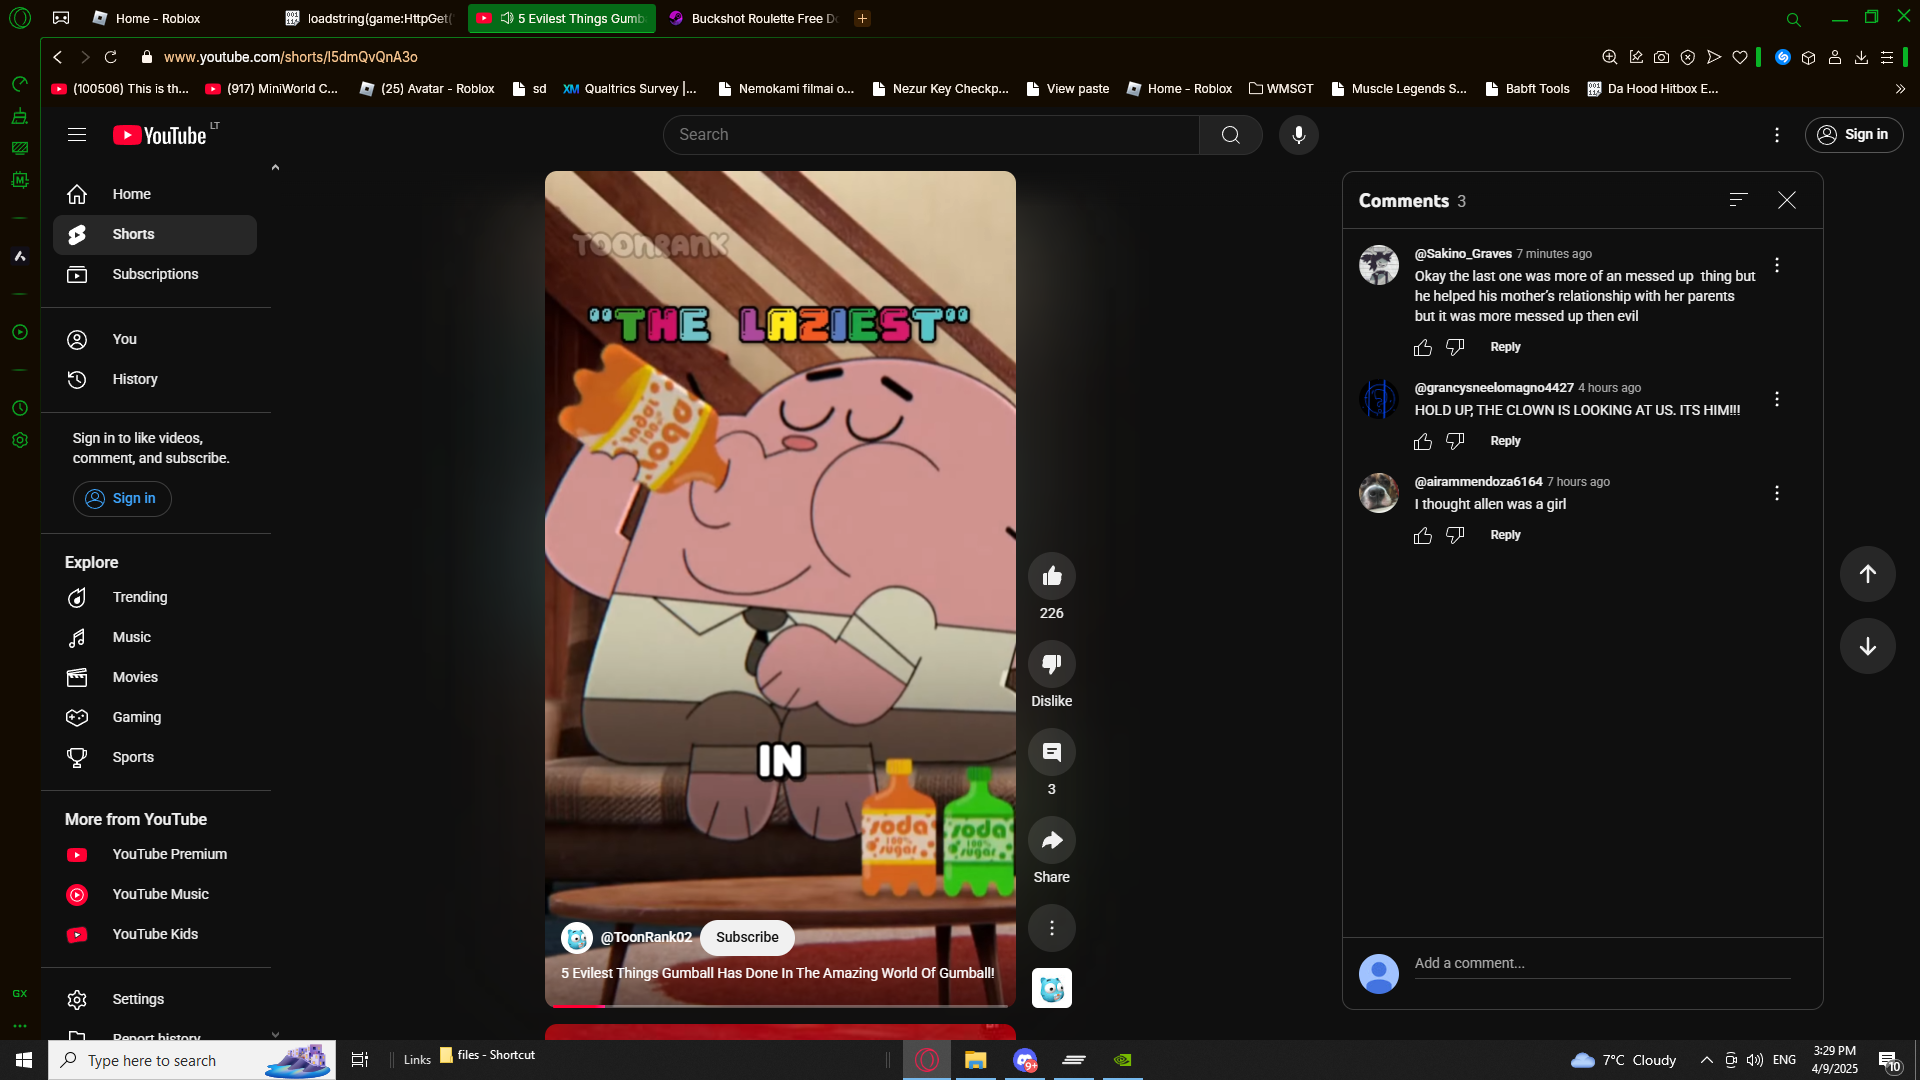
Task: Click the YouTube logo
Action: [160, 135]
